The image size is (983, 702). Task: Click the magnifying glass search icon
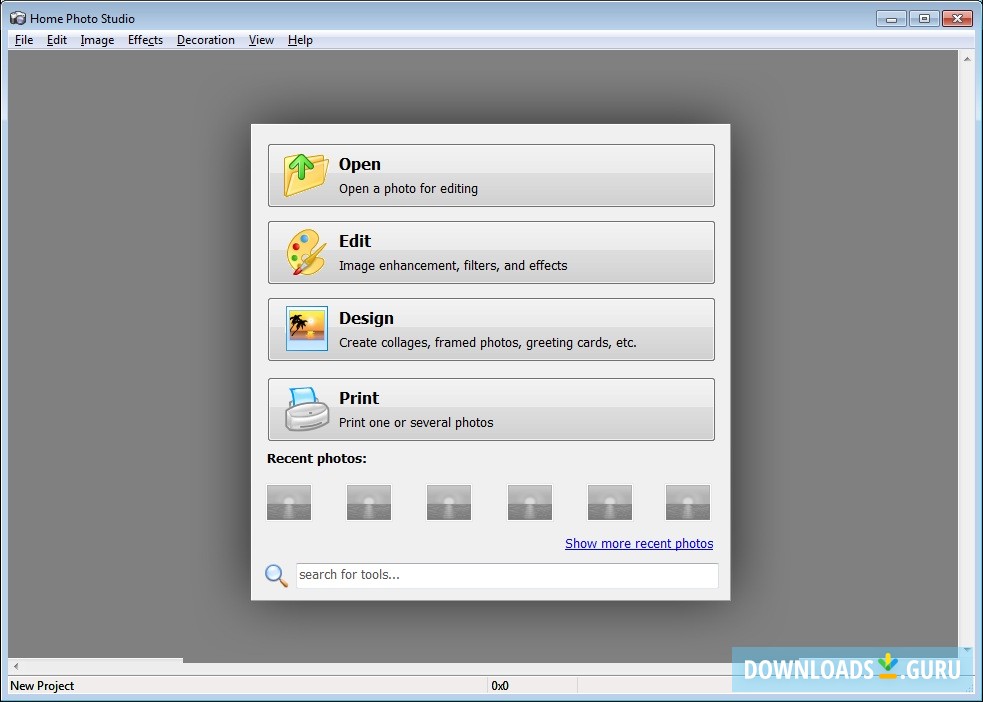(276, 575)
